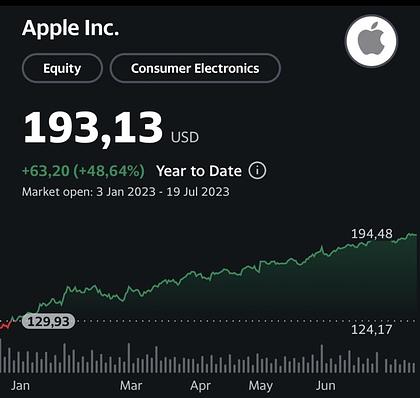Click the Jun axis label

coord(326,386)
